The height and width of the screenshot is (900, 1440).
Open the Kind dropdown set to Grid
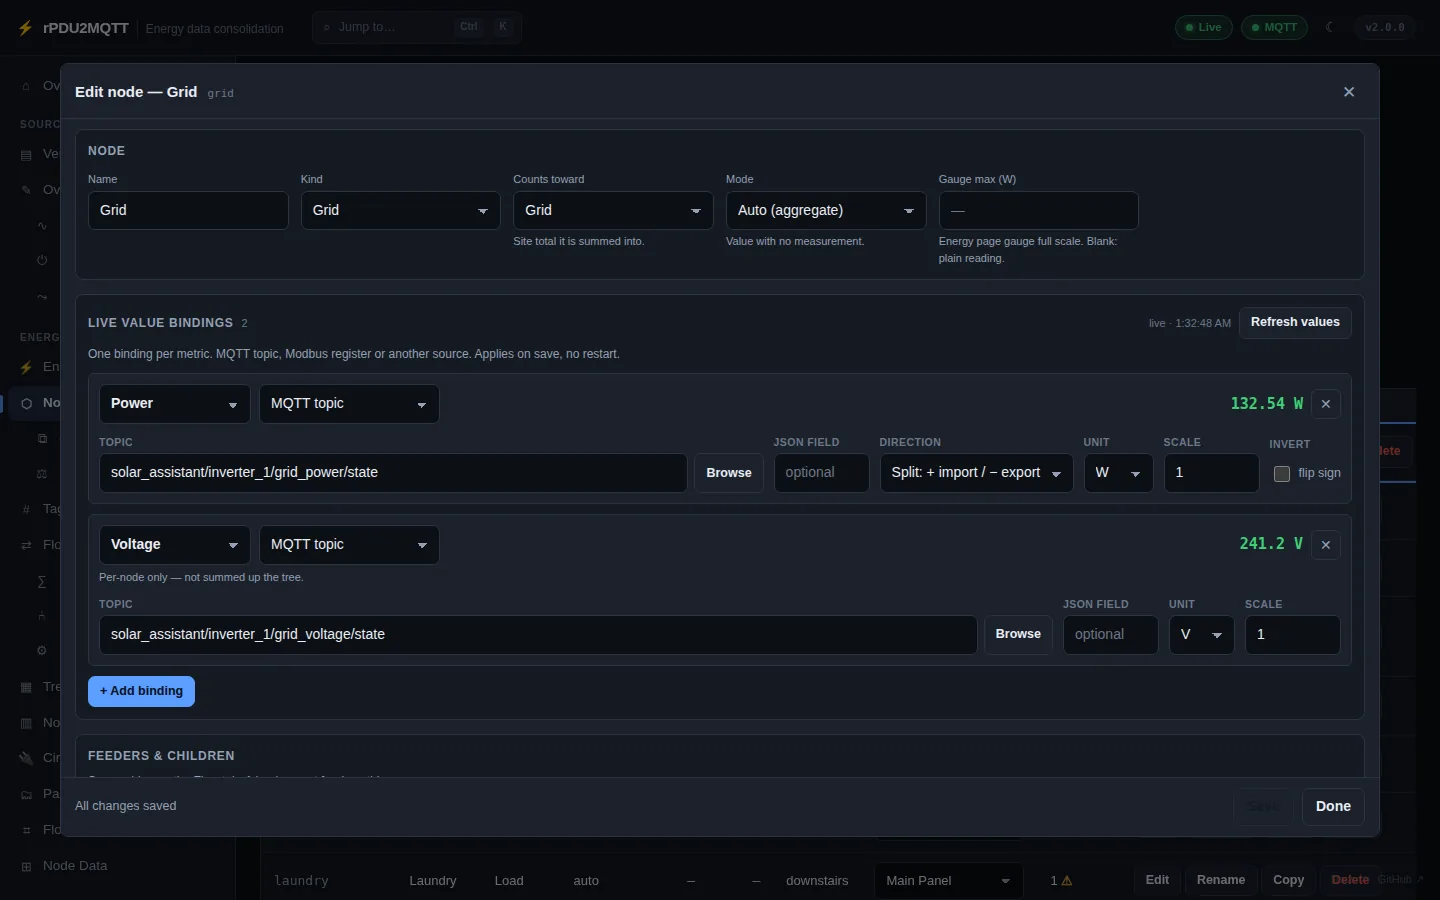(400, 210)
